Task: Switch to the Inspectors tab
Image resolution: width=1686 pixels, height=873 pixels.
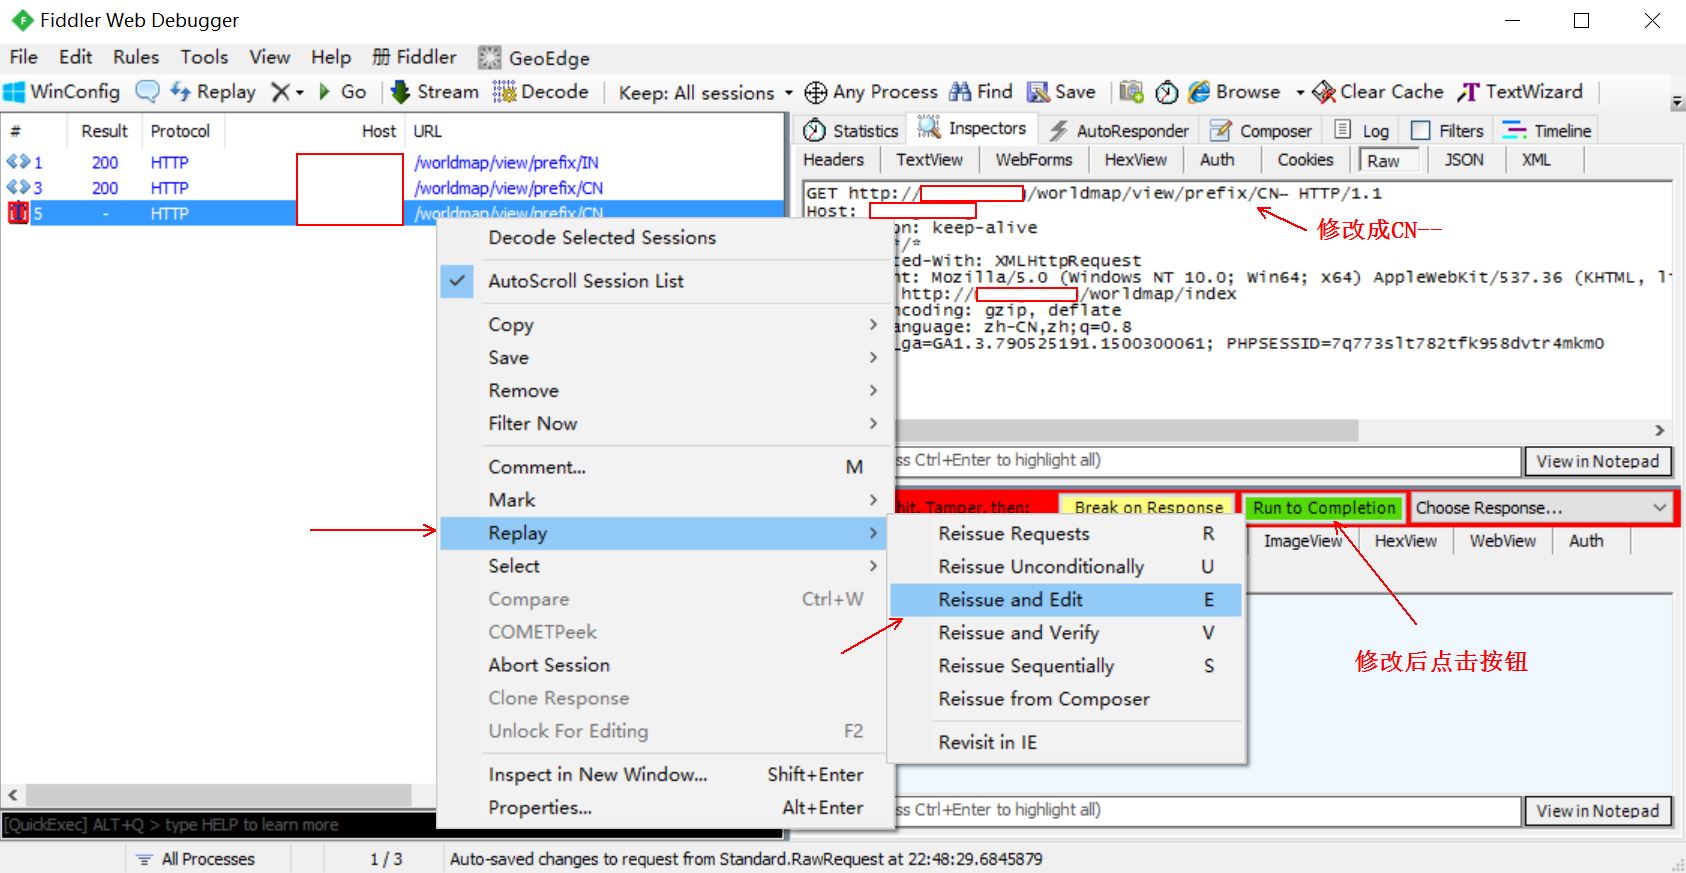Action: click(x=972, y=128)
